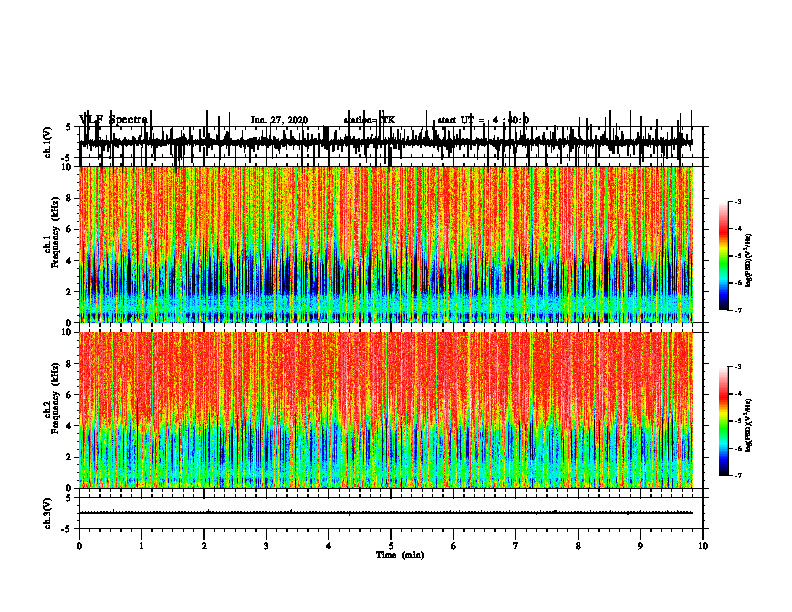This screenshot has height=612, width=792.
Task: Click time-axis tick label "9"
Action: click(x=640, y=546)
